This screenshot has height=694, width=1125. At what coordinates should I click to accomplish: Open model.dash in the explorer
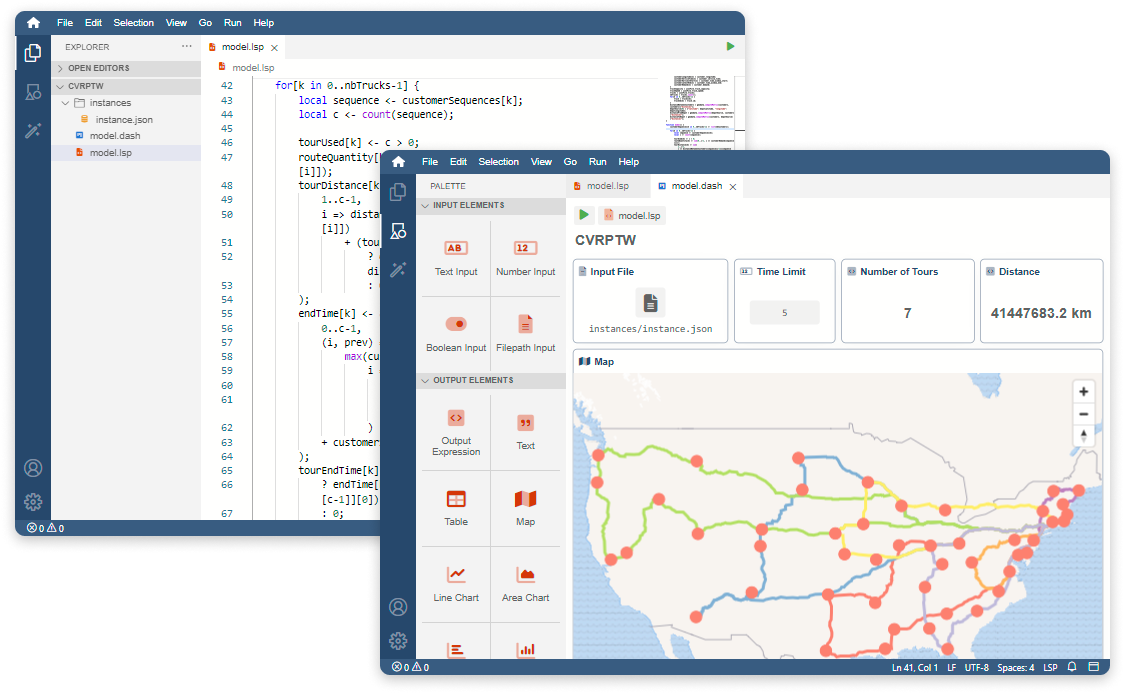[x=114, y=136]
